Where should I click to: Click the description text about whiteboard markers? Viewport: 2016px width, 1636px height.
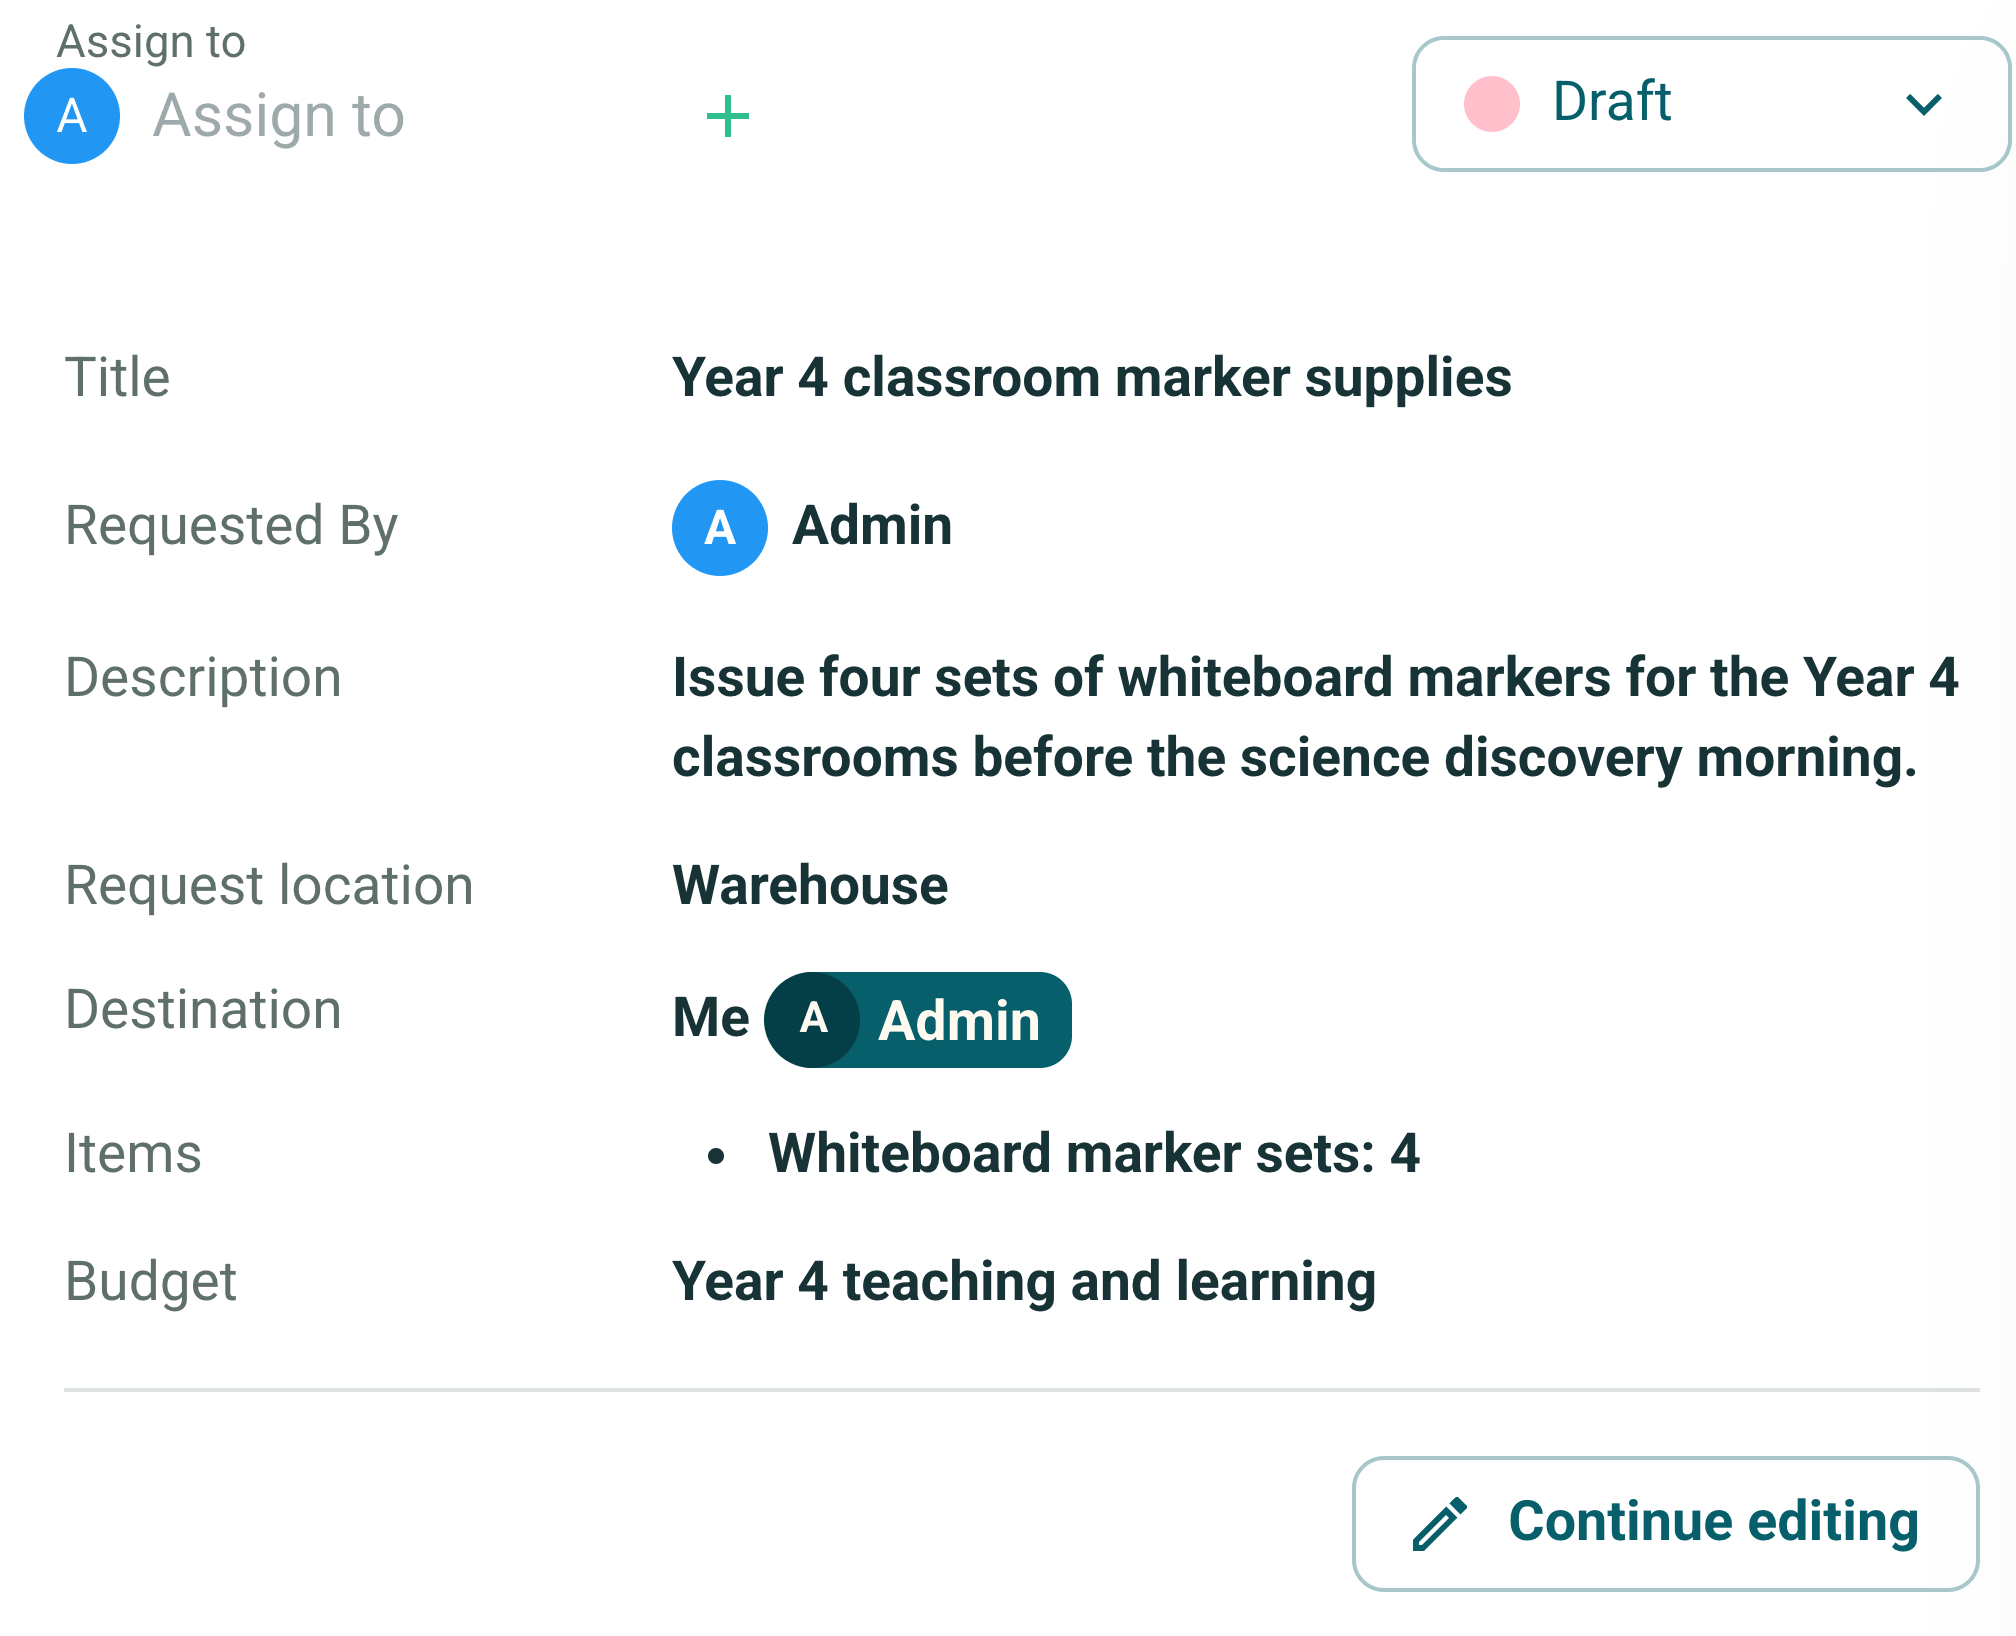tap(1315, 717)
